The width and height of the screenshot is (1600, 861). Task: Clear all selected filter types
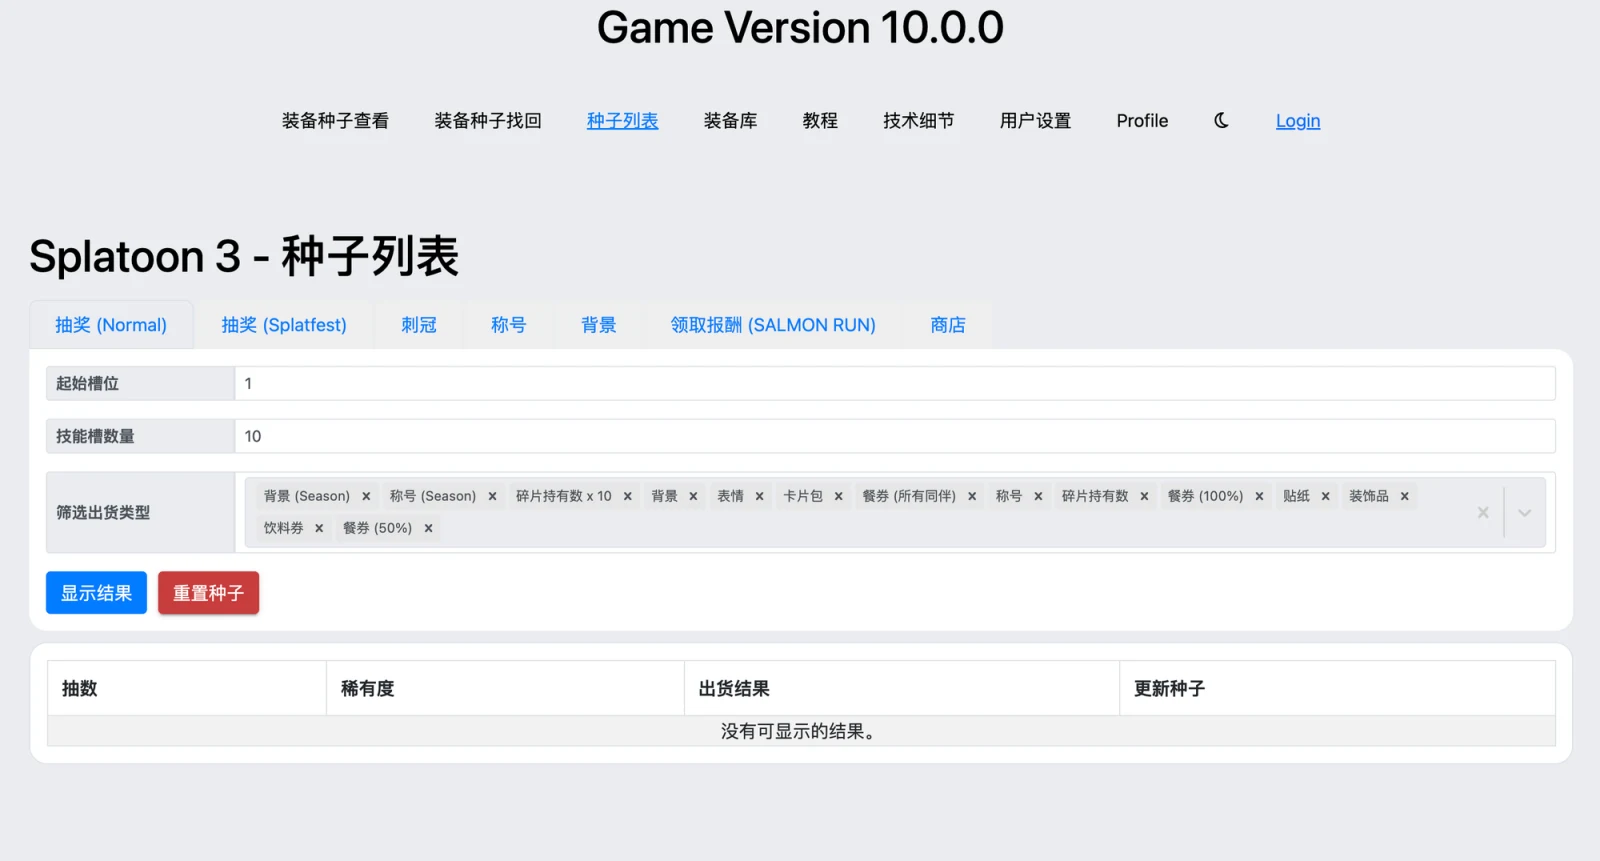click(1483, 512)
